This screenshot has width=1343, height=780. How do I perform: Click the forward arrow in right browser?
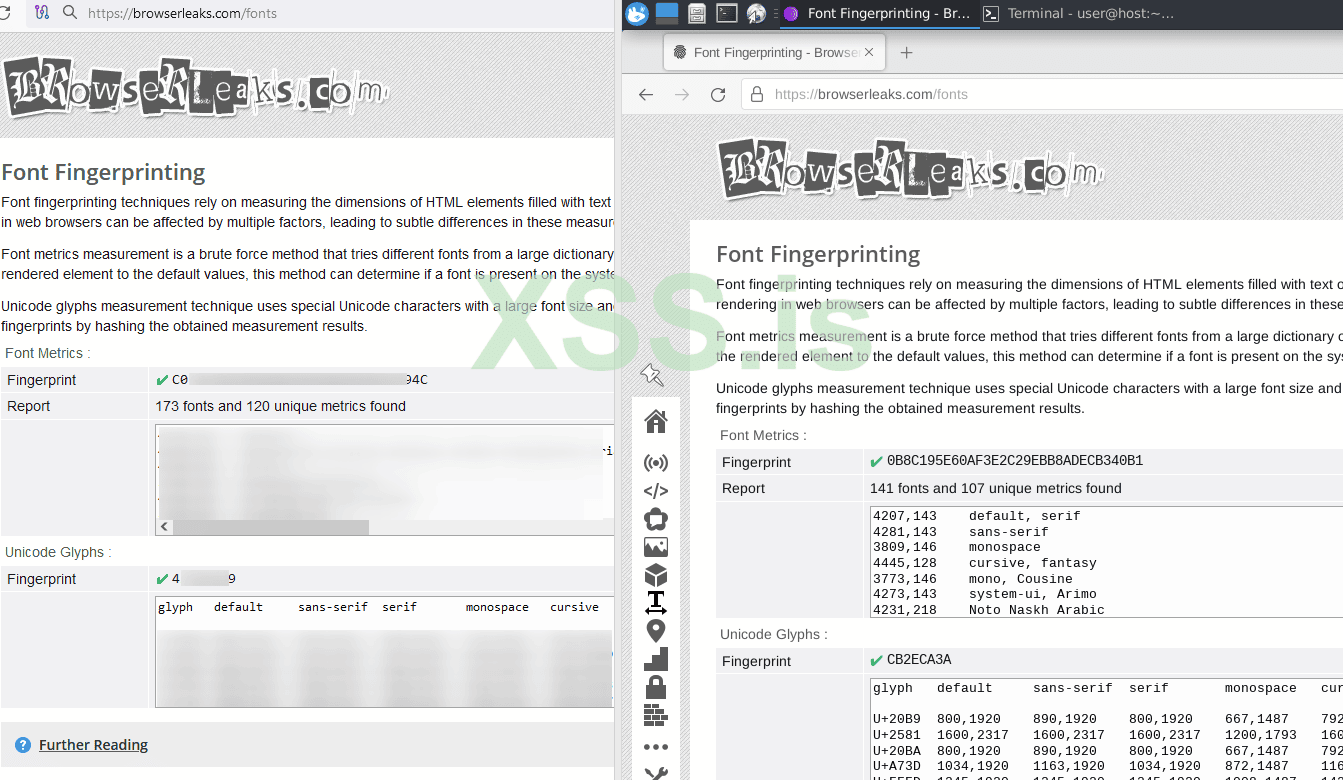(x=682, y=94)
